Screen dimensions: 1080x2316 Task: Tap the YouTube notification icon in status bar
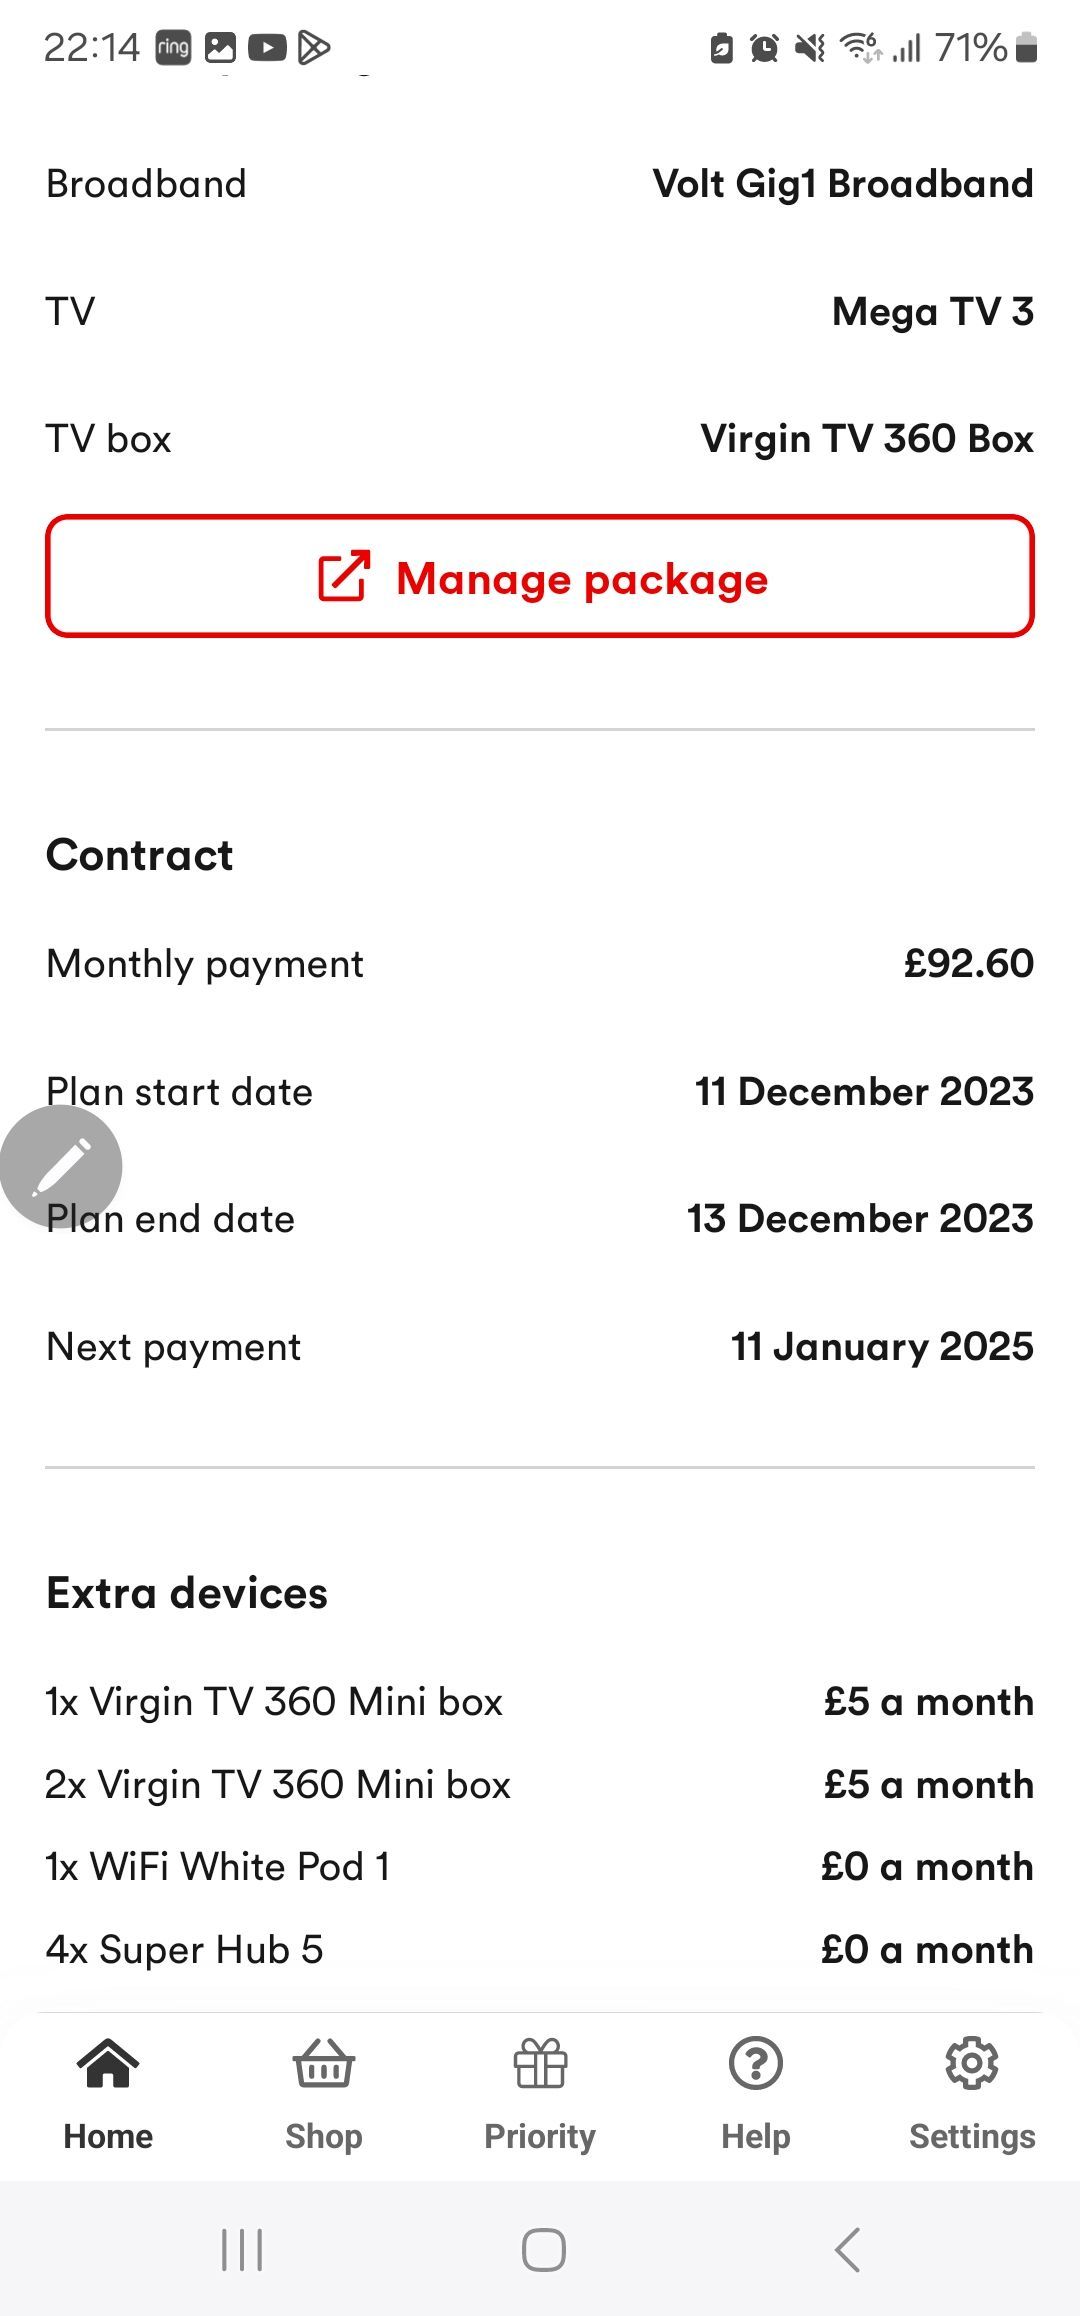click(267, 47)
